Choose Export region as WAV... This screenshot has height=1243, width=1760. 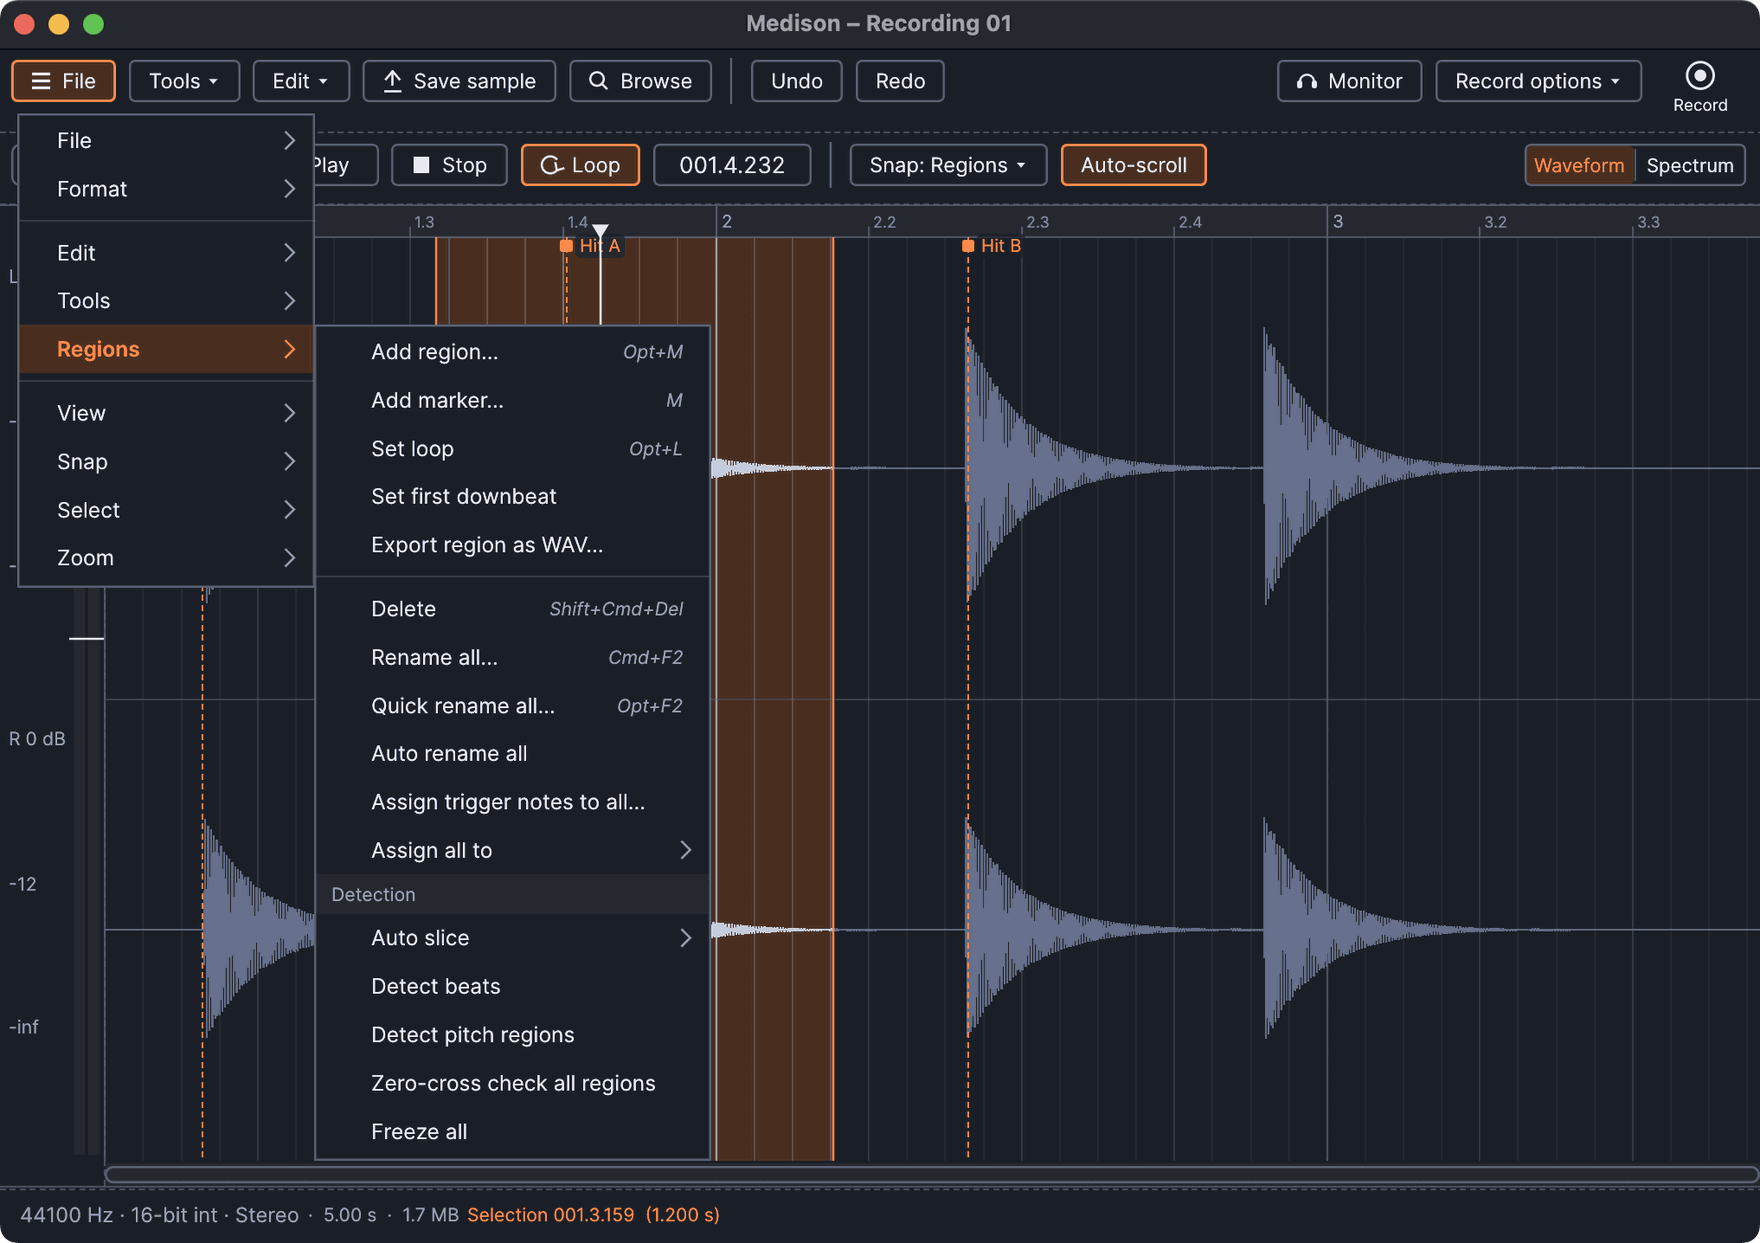tap(512, 545)
